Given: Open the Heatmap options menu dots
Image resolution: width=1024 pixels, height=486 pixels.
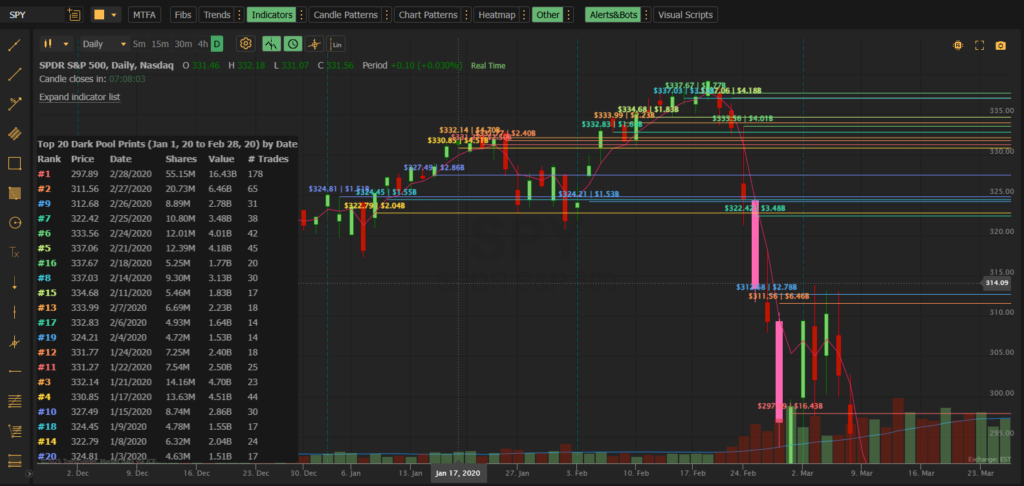Looking at the screenshot, I should tap(522, 14).
